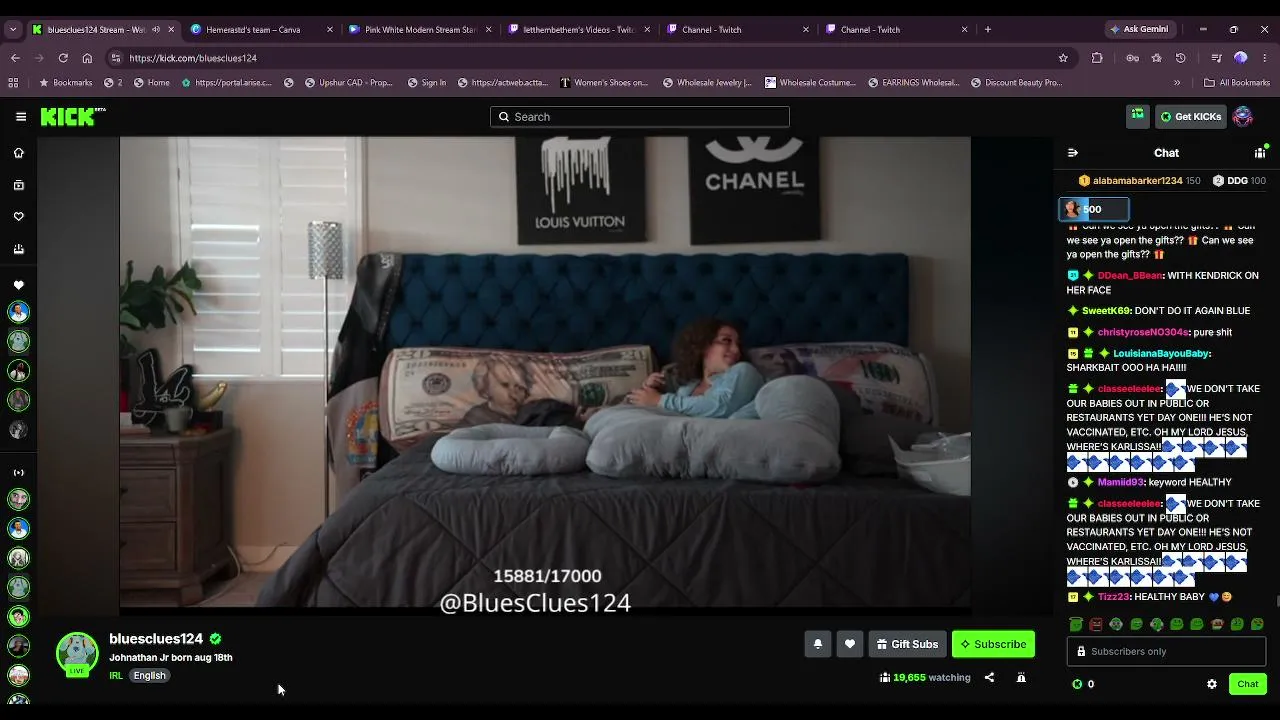The height and width of the screenshot is (720, 1280).
Task: Open the chat users list icon
Action: pyautogui.click(x=1260, y=153)
